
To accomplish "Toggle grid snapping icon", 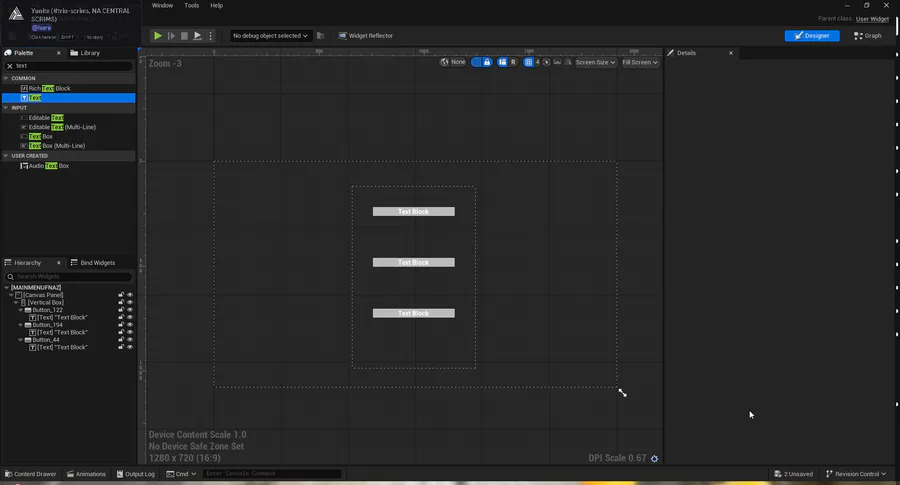I will 528,62.
